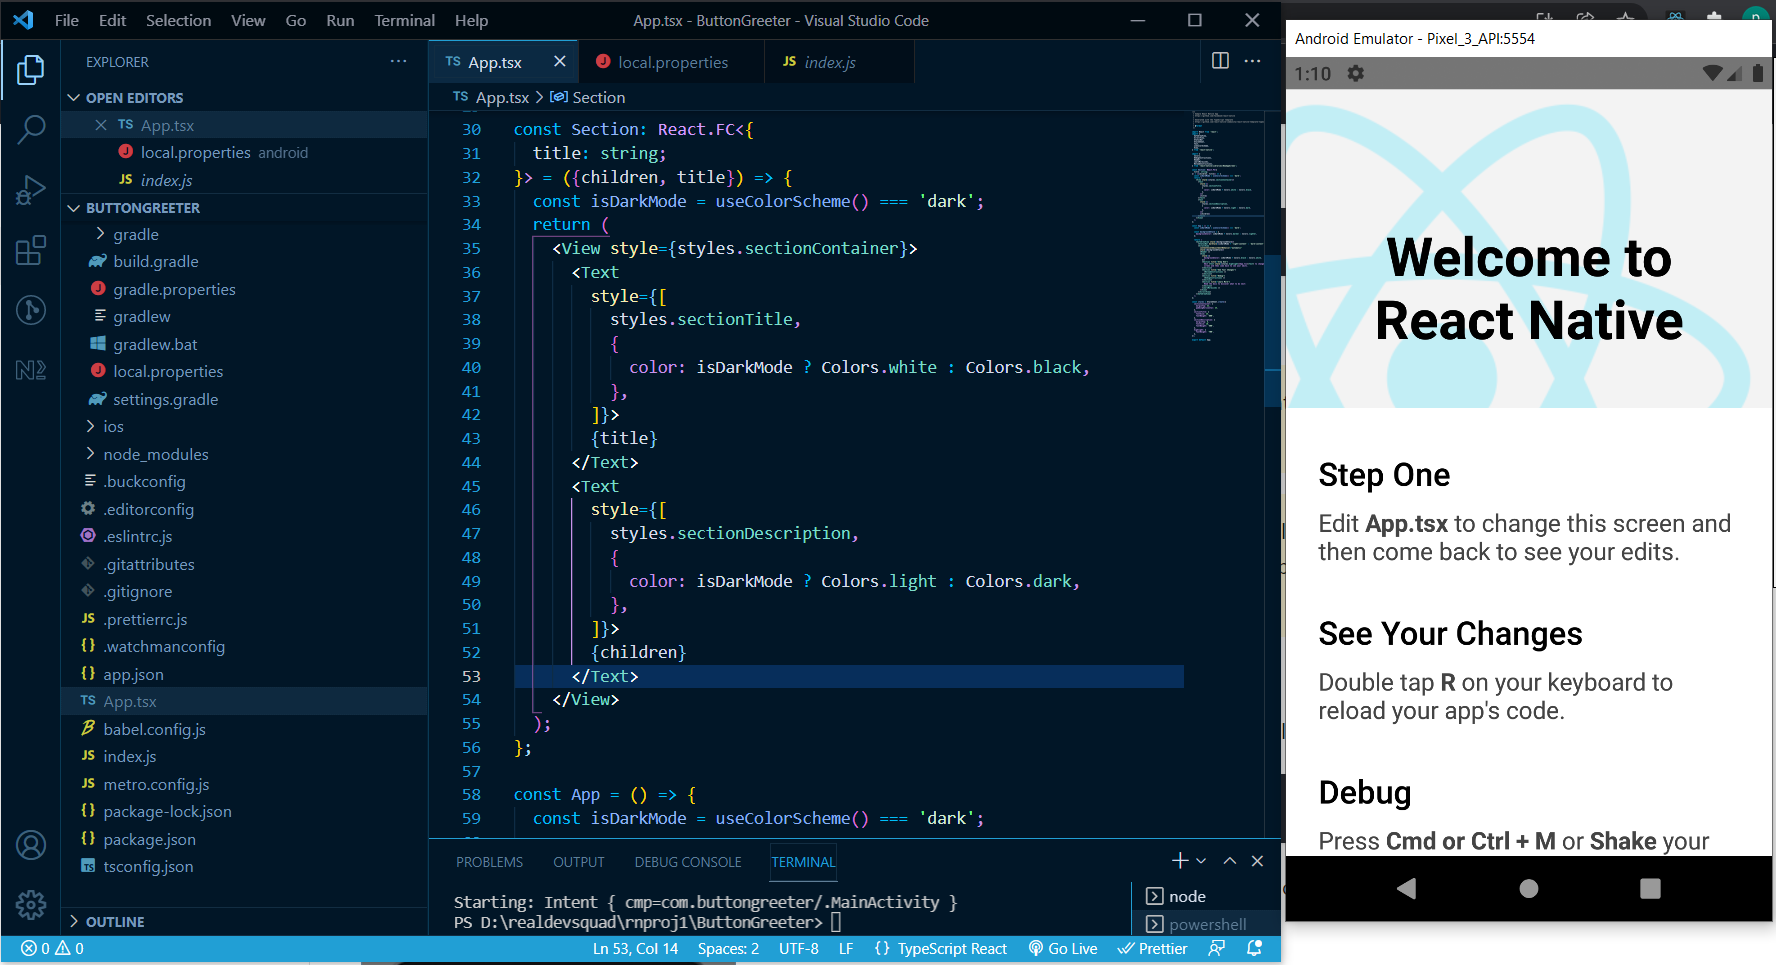The height and width of the screenshot is (965, 1776).
Task: Open the Selection menu
Action: click(x=178, y=20)
